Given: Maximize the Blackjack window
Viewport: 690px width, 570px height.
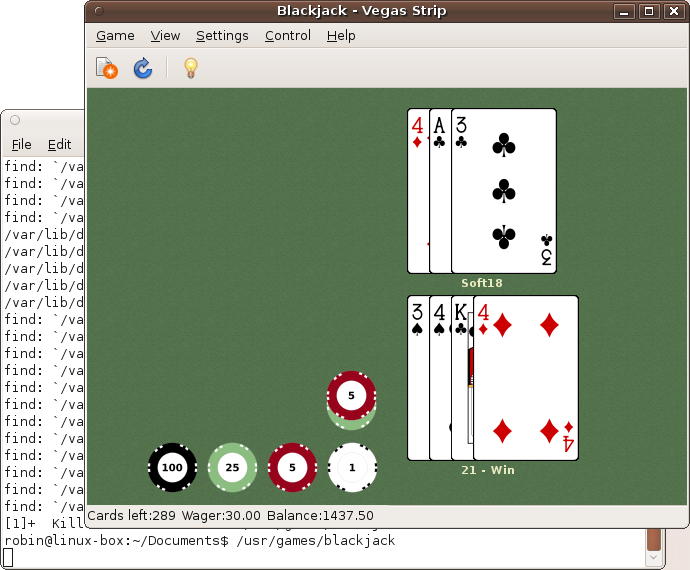Looking at the screenshot, I should coord(649,11).
